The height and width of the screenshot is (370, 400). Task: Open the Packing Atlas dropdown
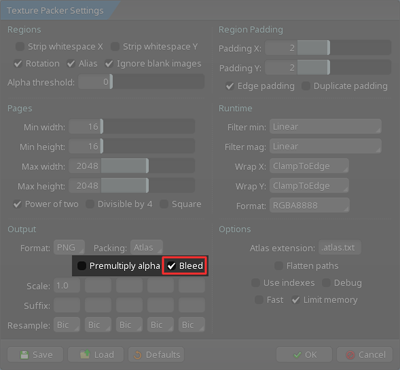coord(147,248)
